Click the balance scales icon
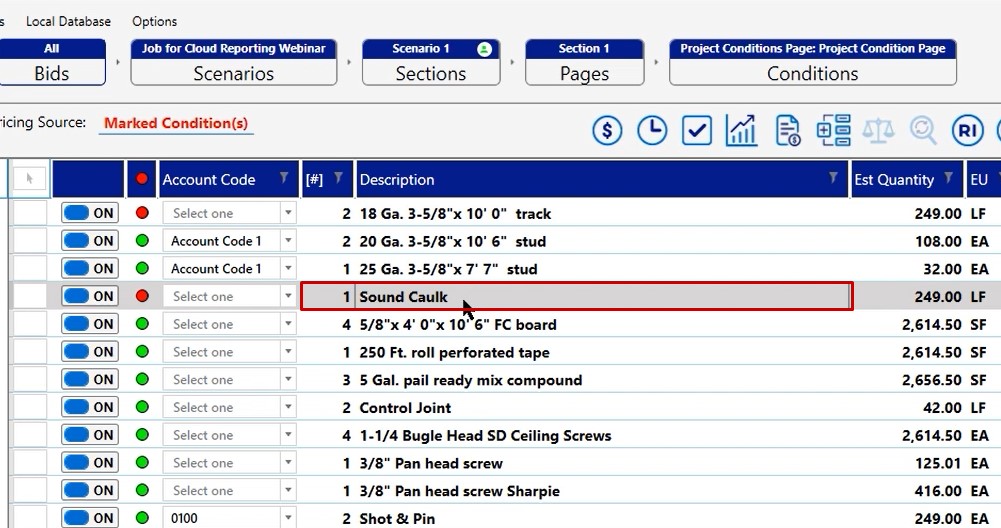 [878, 130]
